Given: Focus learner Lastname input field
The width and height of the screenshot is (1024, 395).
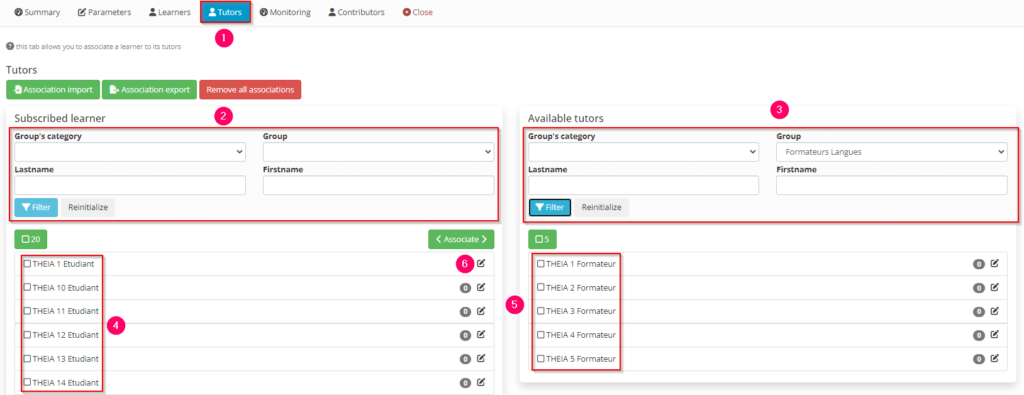Looking at the screenshot, I should point(130,185).
